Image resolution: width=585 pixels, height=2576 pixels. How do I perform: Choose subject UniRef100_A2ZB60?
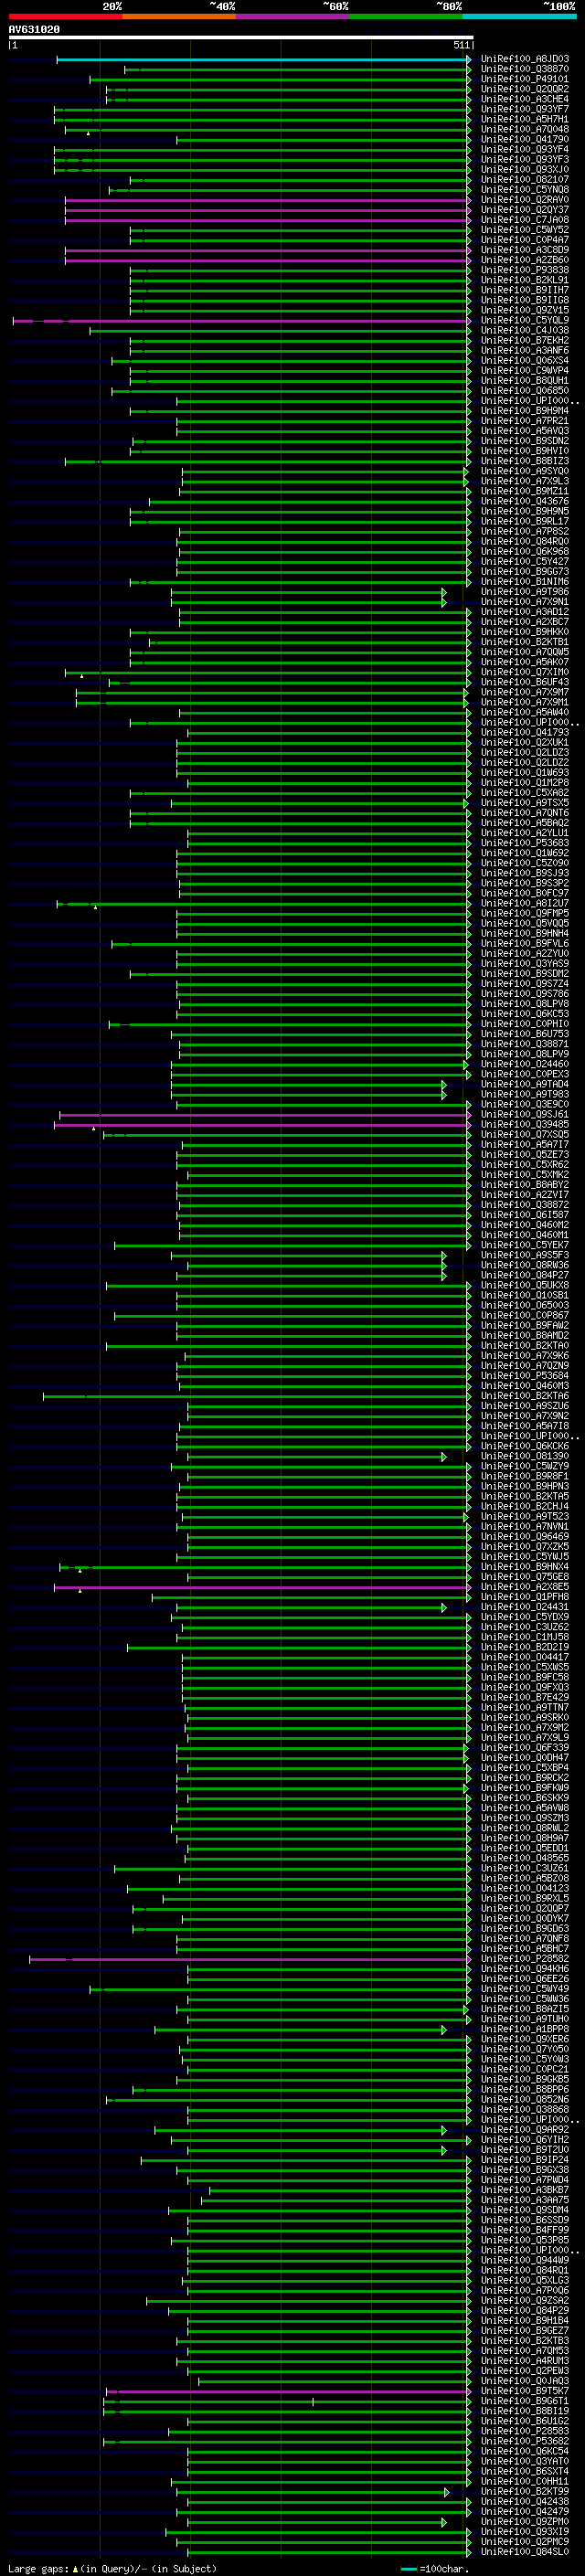click(x=525, y=260)
